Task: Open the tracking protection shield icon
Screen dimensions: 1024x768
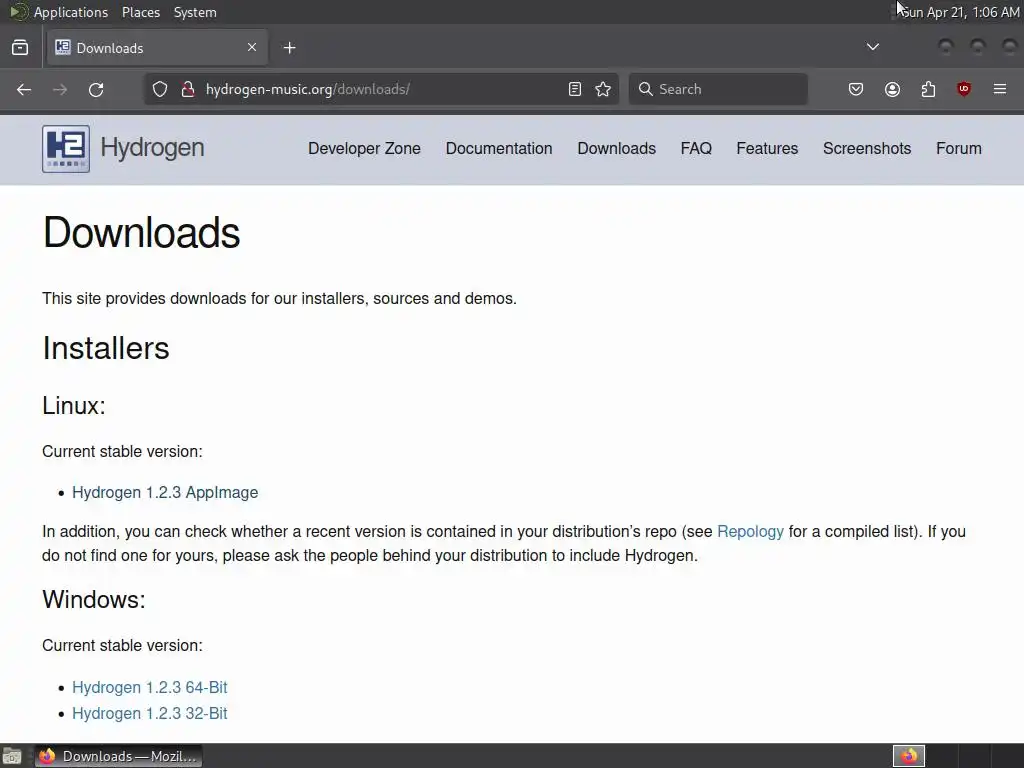Action: tap(160, 89)
